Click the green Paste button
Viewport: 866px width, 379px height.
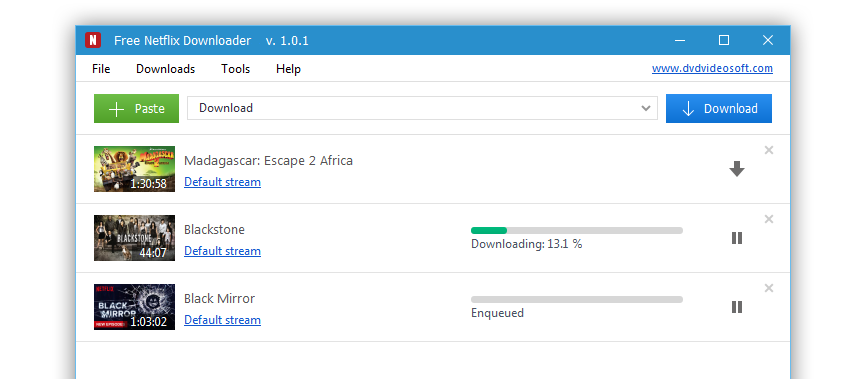pos(136,108)
